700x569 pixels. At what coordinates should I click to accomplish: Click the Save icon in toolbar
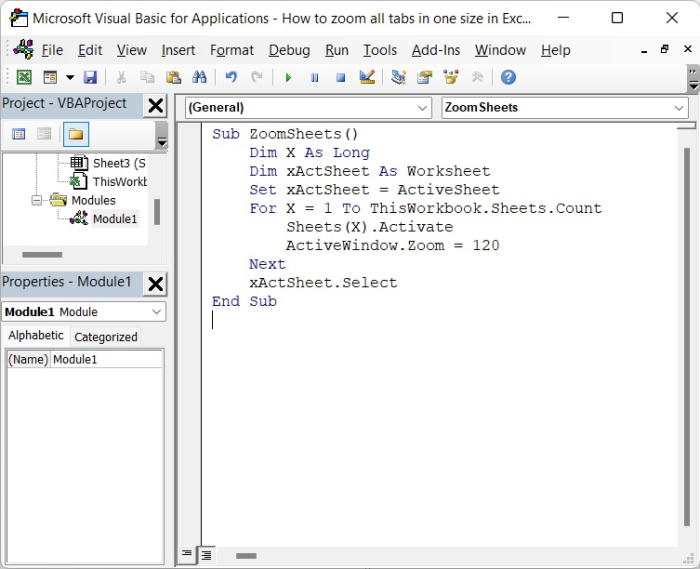tap(90, 78)
